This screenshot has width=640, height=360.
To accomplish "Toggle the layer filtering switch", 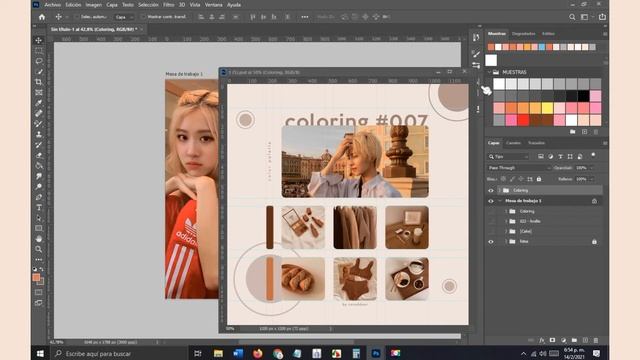I will 593,155.
